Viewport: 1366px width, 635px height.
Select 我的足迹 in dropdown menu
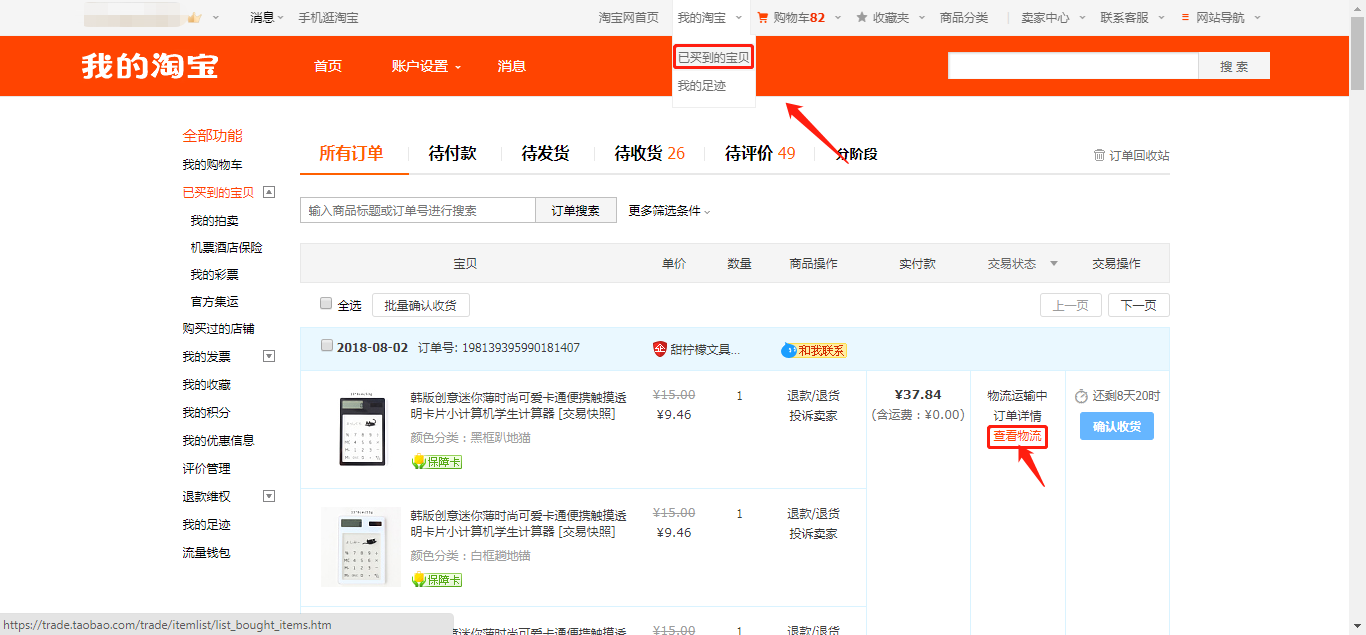click(x=702, y=86)
